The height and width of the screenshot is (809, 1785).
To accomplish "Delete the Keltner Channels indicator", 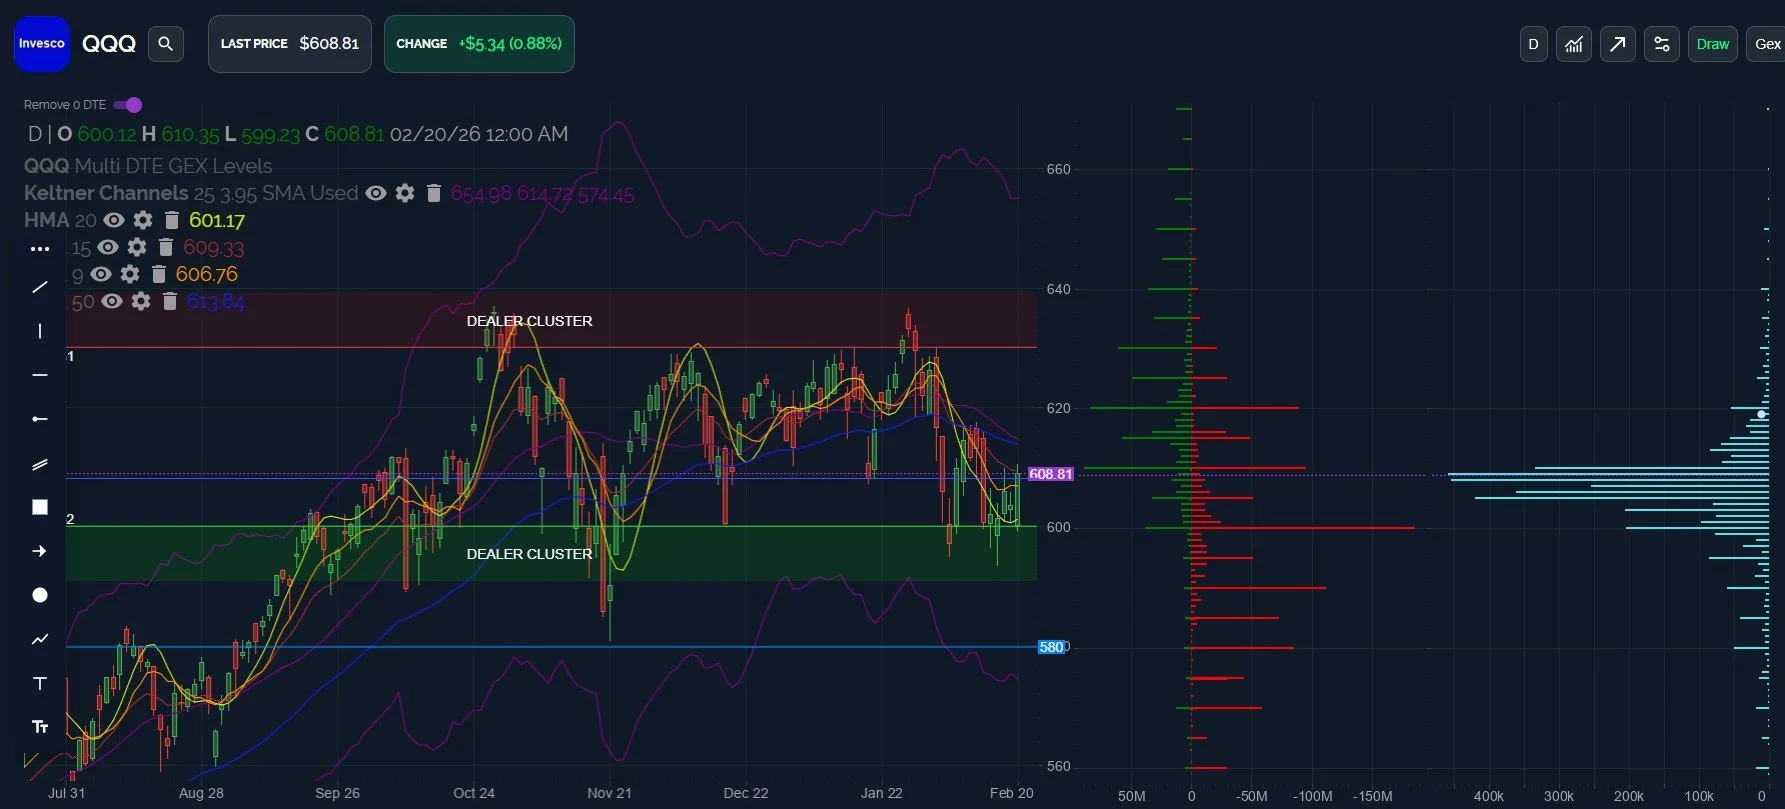I will click(434, 193).
